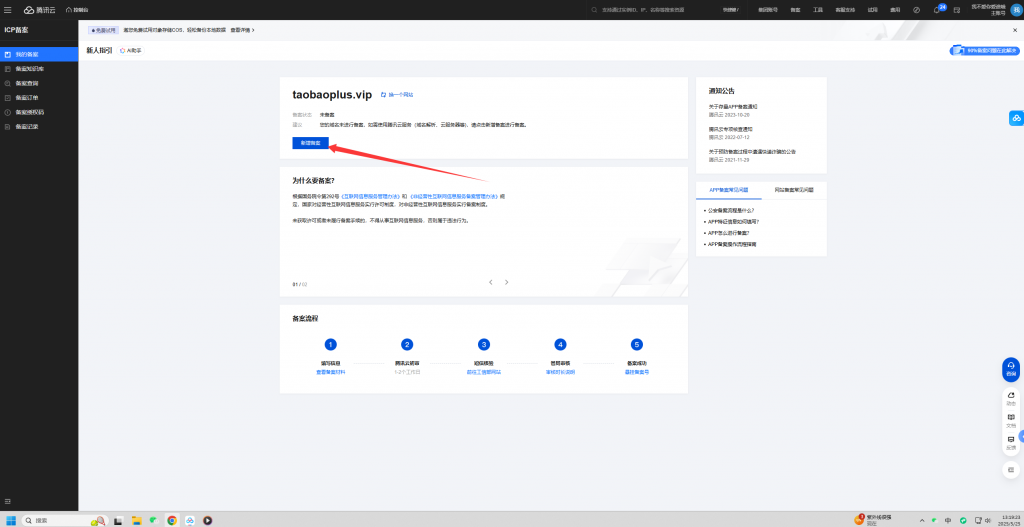Click the blue 新增备案 button
Screen dimensions: 1024x527
[x=310, y=142]
